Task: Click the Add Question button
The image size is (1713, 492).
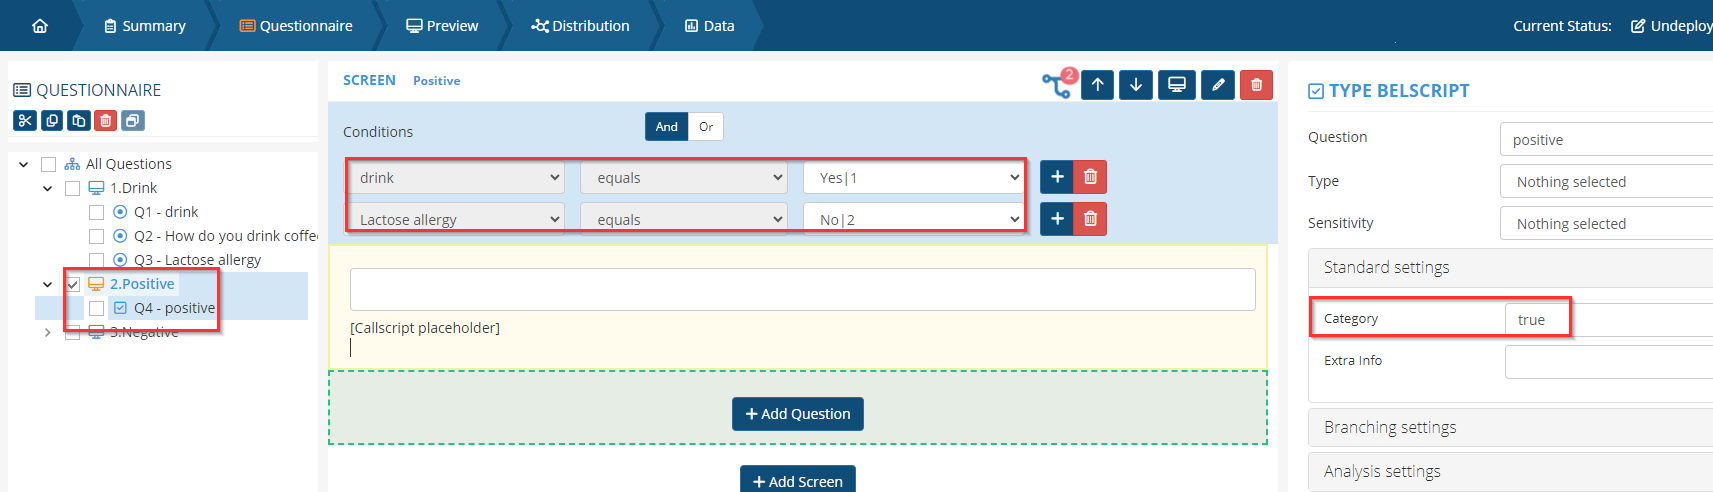Action: coord(797,414)
